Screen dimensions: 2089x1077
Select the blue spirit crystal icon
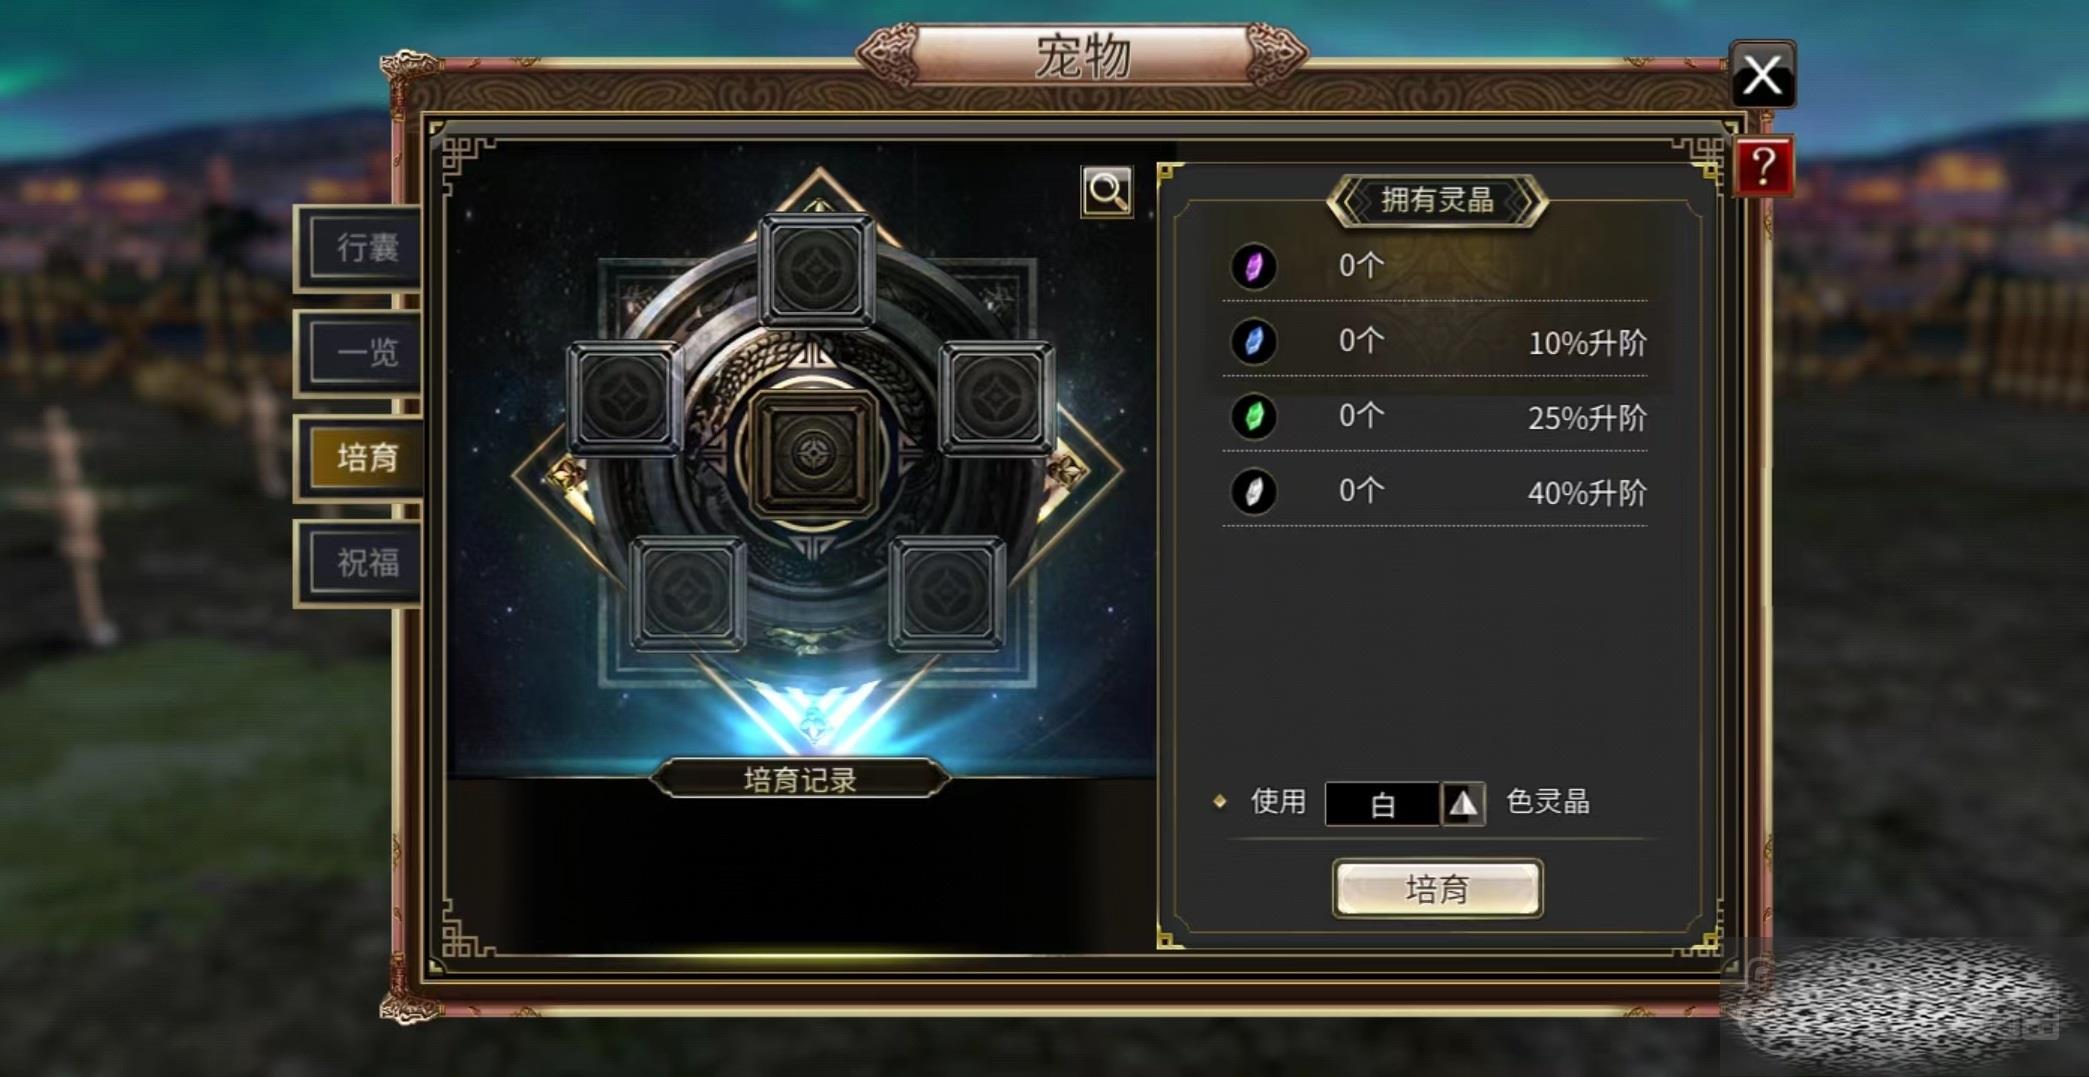tap(1253, 342)
